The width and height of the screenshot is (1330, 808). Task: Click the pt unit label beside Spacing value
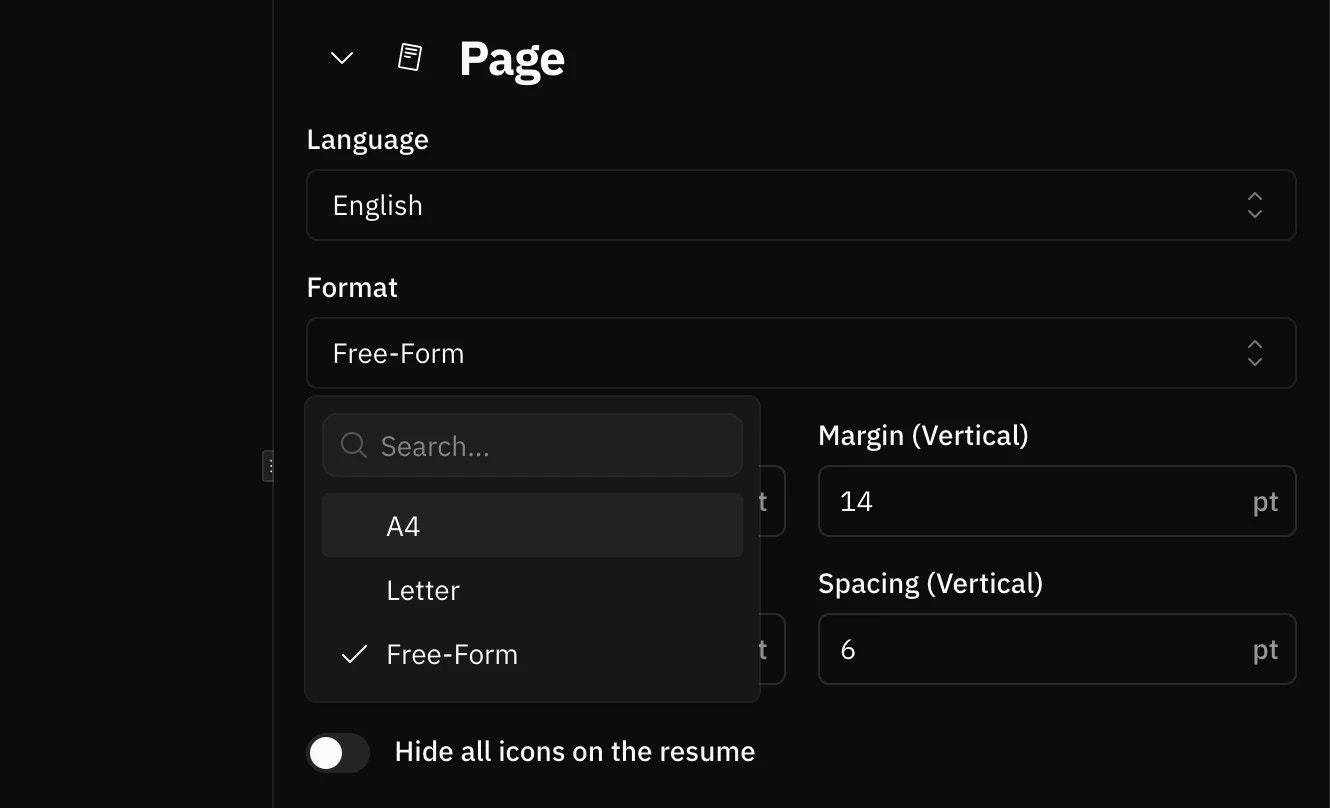(1265, 649)
